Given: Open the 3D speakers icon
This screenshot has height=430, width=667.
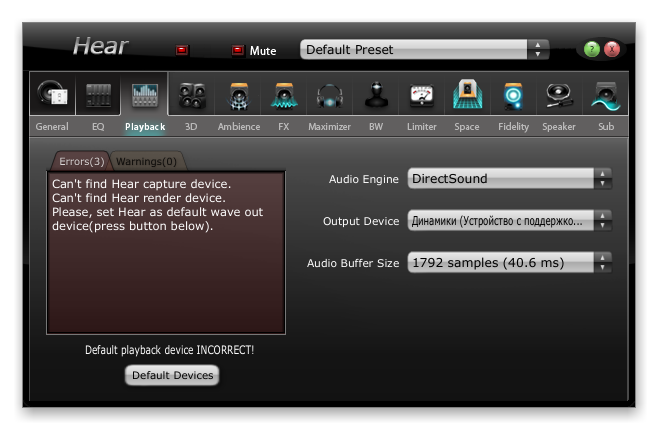Looking at the screenshot, I should [x=191, y=94].
